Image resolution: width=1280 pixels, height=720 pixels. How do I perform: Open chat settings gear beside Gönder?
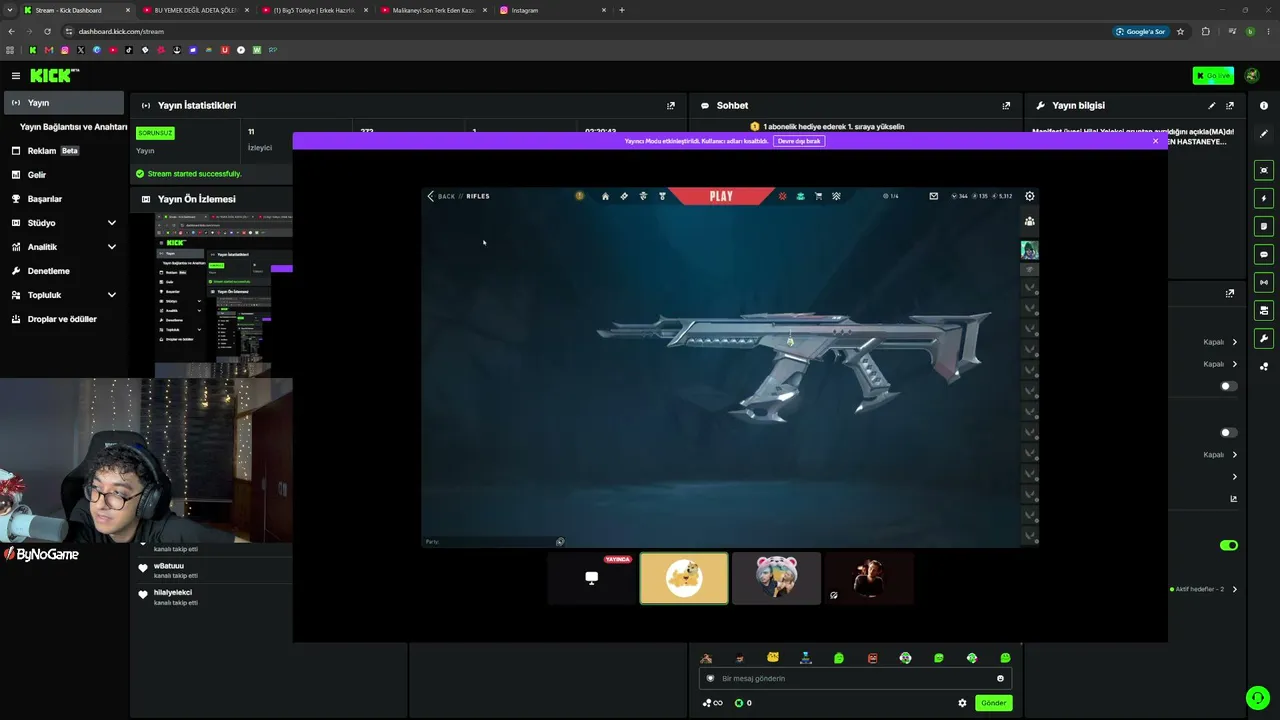(x=963, y=703)
